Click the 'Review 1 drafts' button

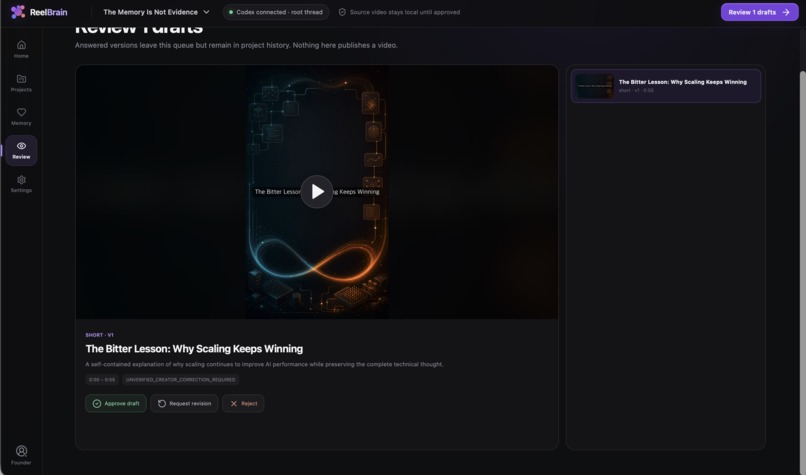pos(759,12)
